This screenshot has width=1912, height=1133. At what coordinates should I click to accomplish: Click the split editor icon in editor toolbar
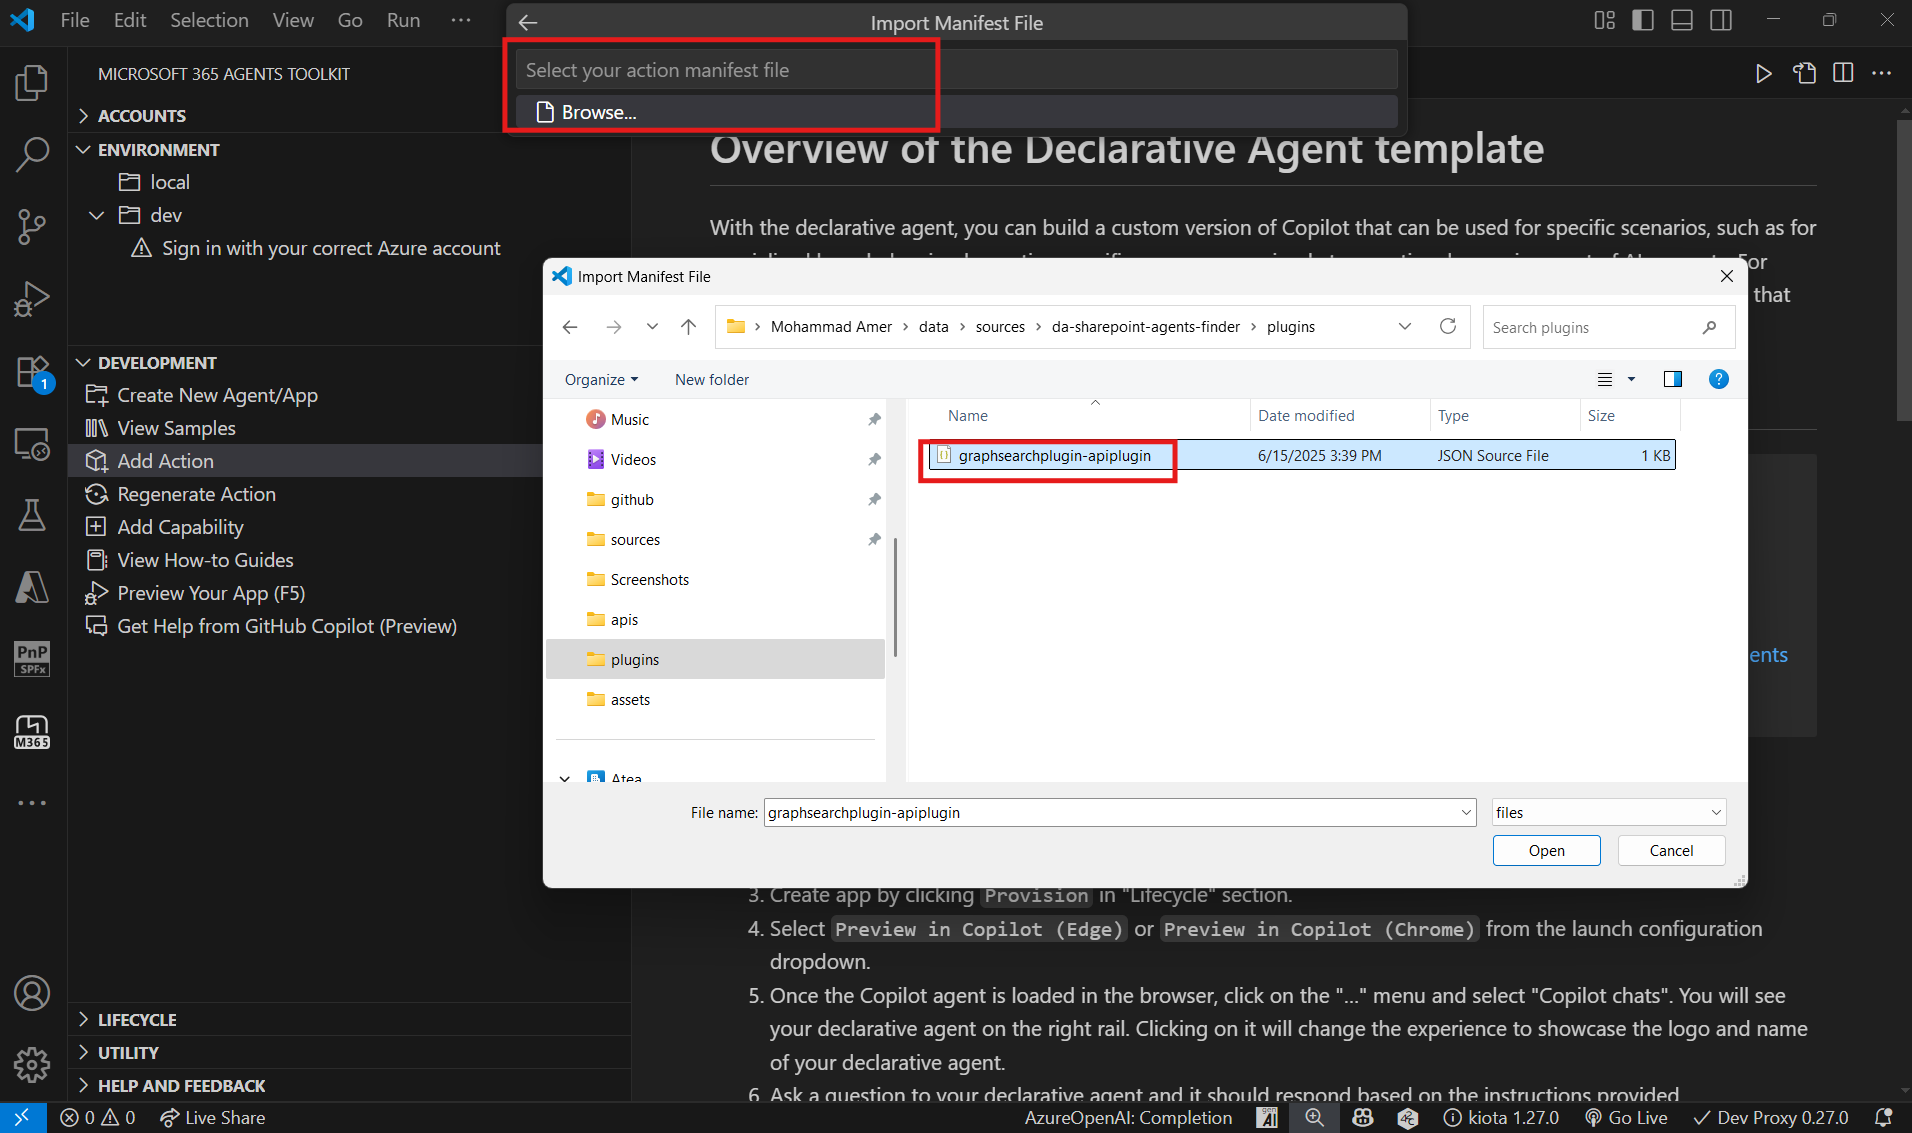1843,73
